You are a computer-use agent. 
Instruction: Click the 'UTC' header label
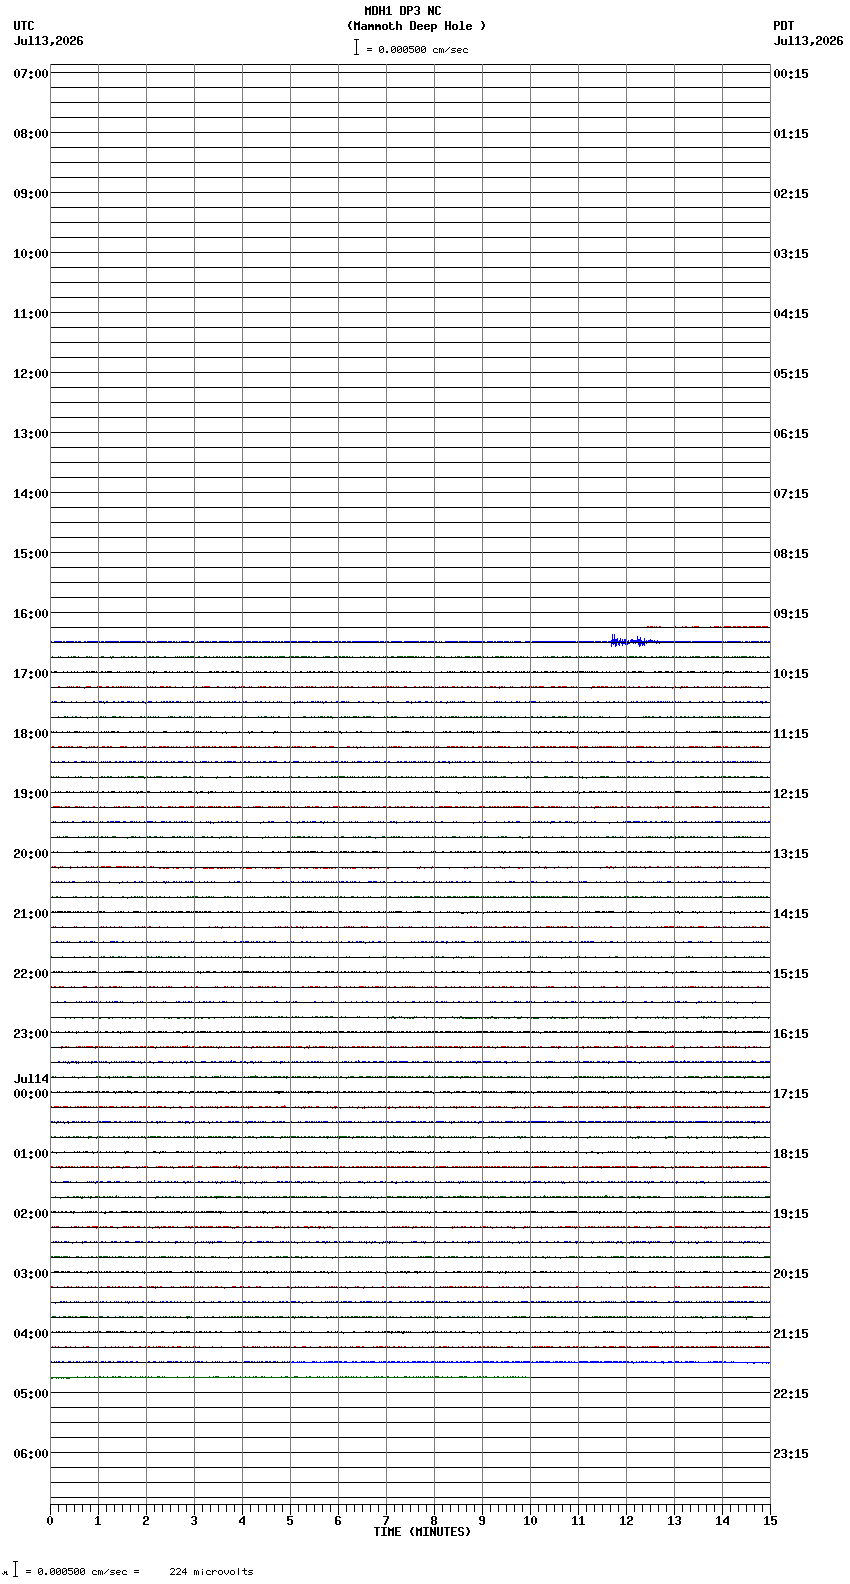tap(24, 26)
